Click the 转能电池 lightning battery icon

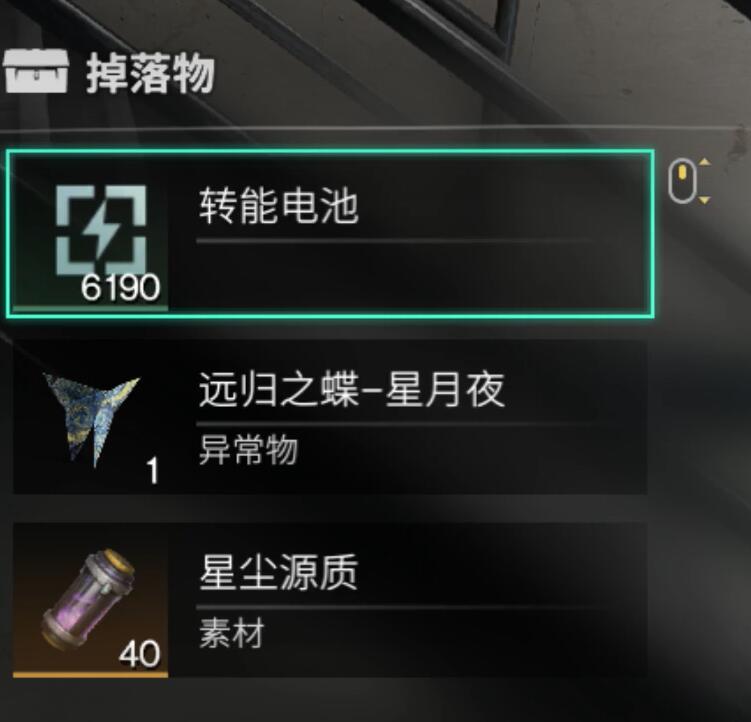pyautogui.click(x=101, y=230)
